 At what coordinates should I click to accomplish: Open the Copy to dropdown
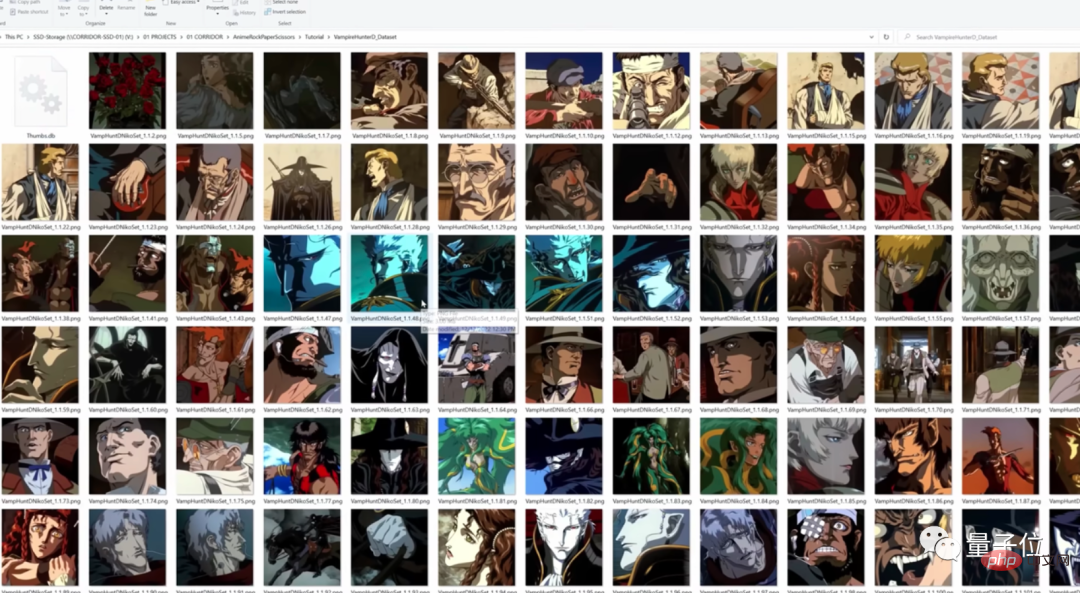click(x=83, y=10)
